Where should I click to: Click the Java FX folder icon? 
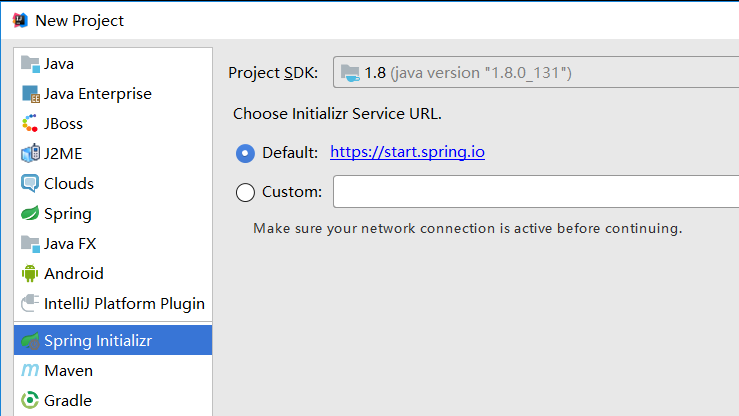[x=30, y=244]
